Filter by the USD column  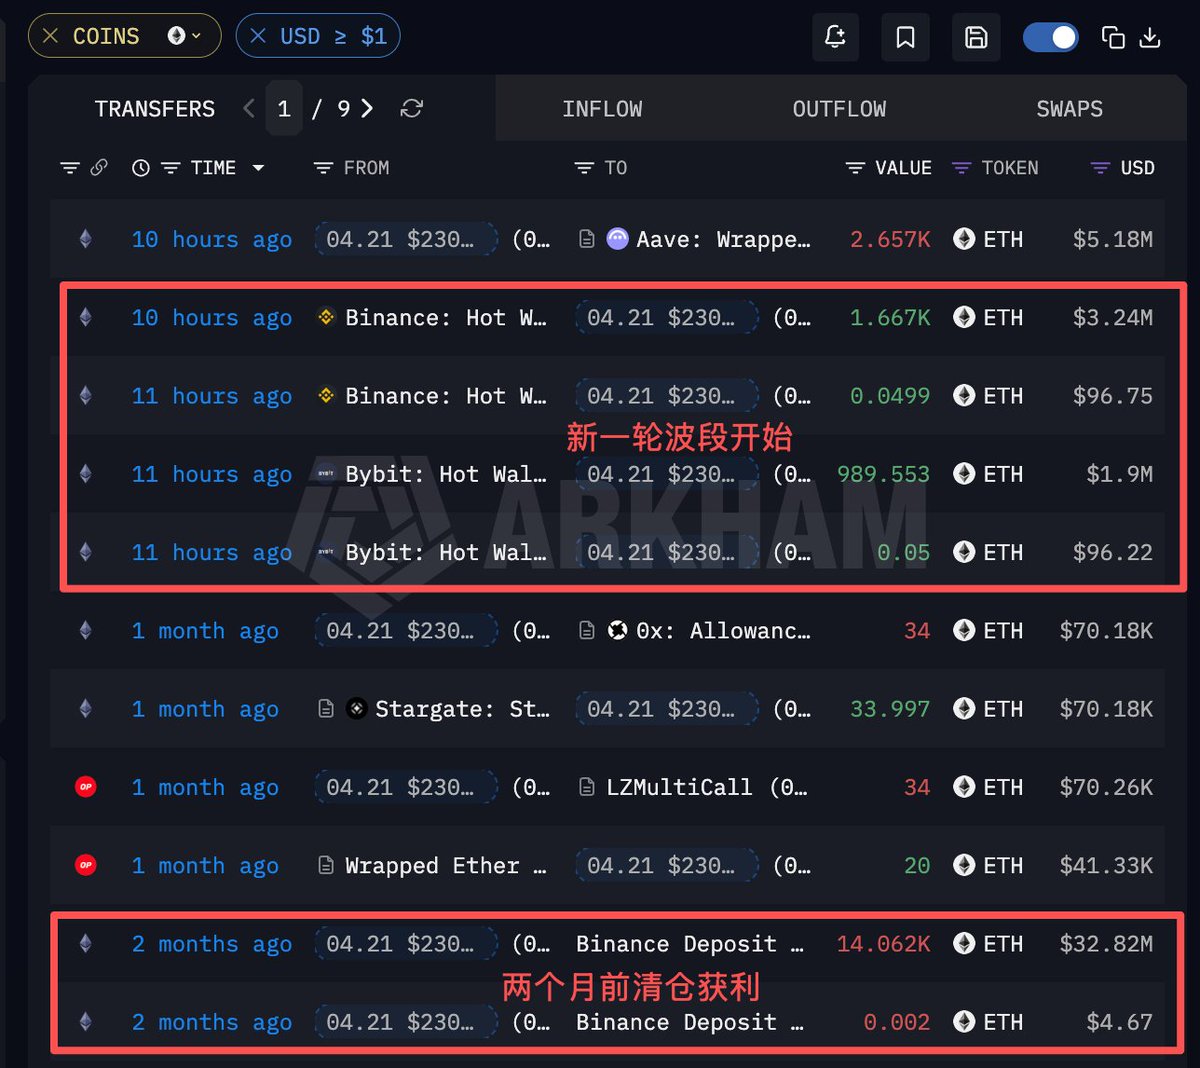pos(1100,168)
